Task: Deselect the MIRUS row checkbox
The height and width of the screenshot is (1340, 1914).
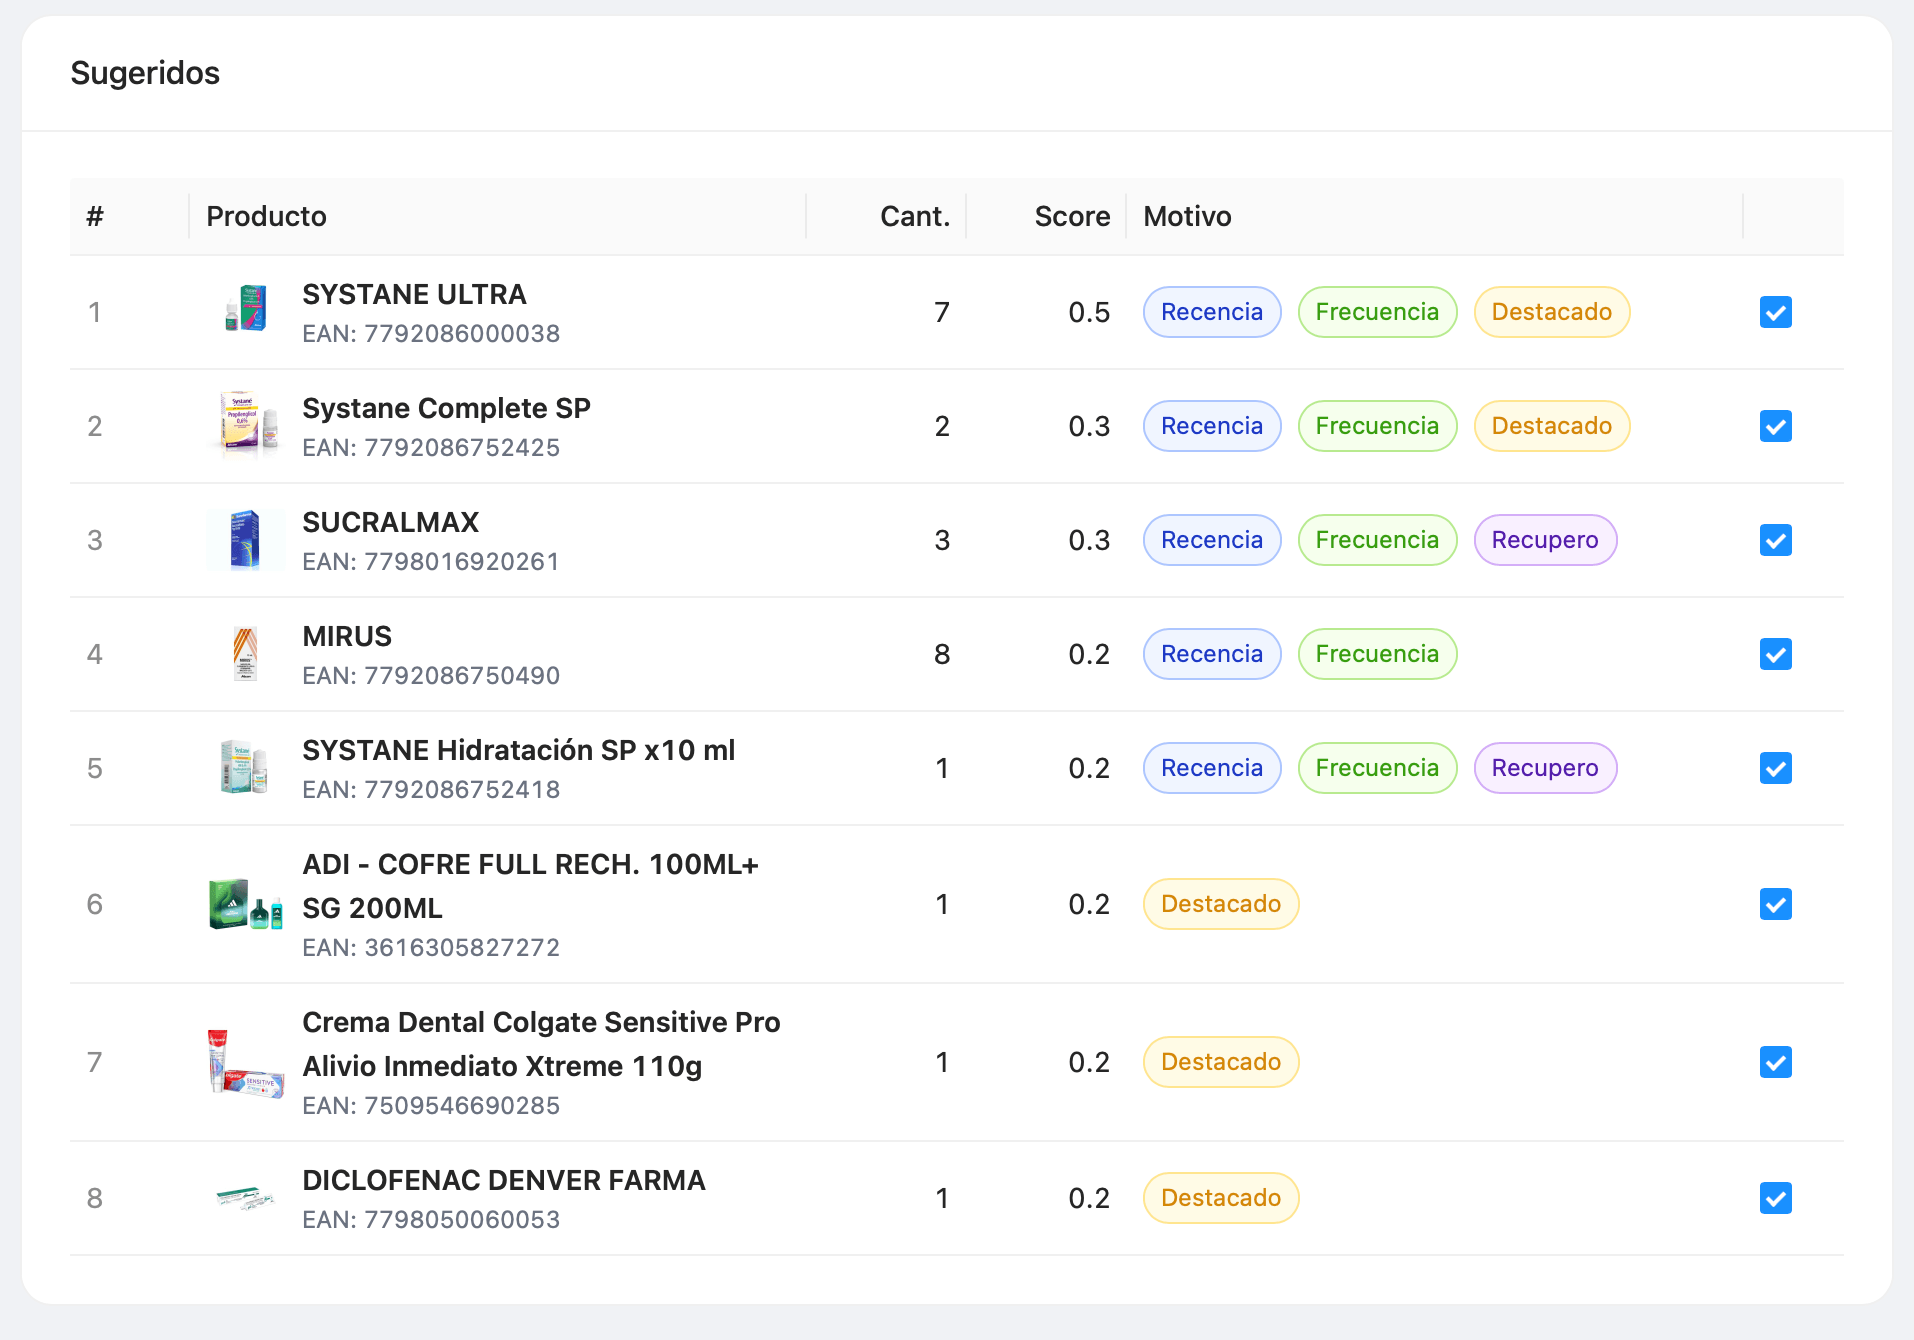Action: (1775, 654)
